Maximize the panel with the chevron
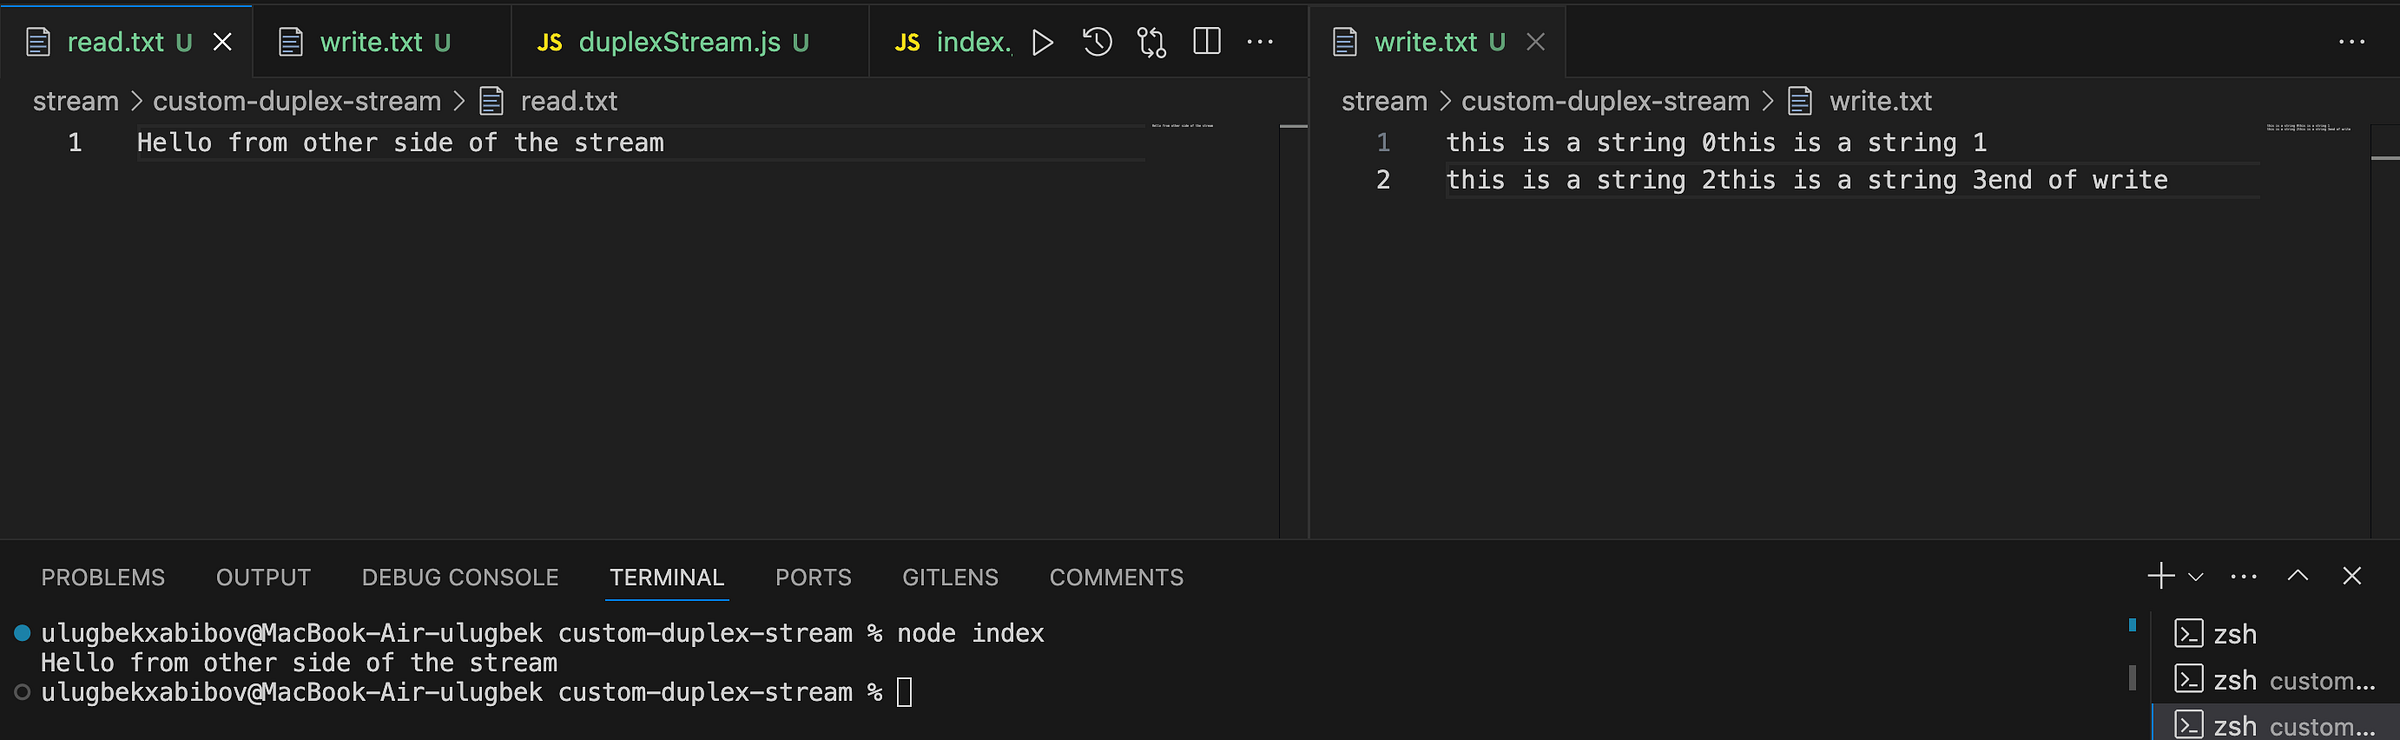The width and height of the screenshot is (2400, 740). click(x=2298, y=576)
